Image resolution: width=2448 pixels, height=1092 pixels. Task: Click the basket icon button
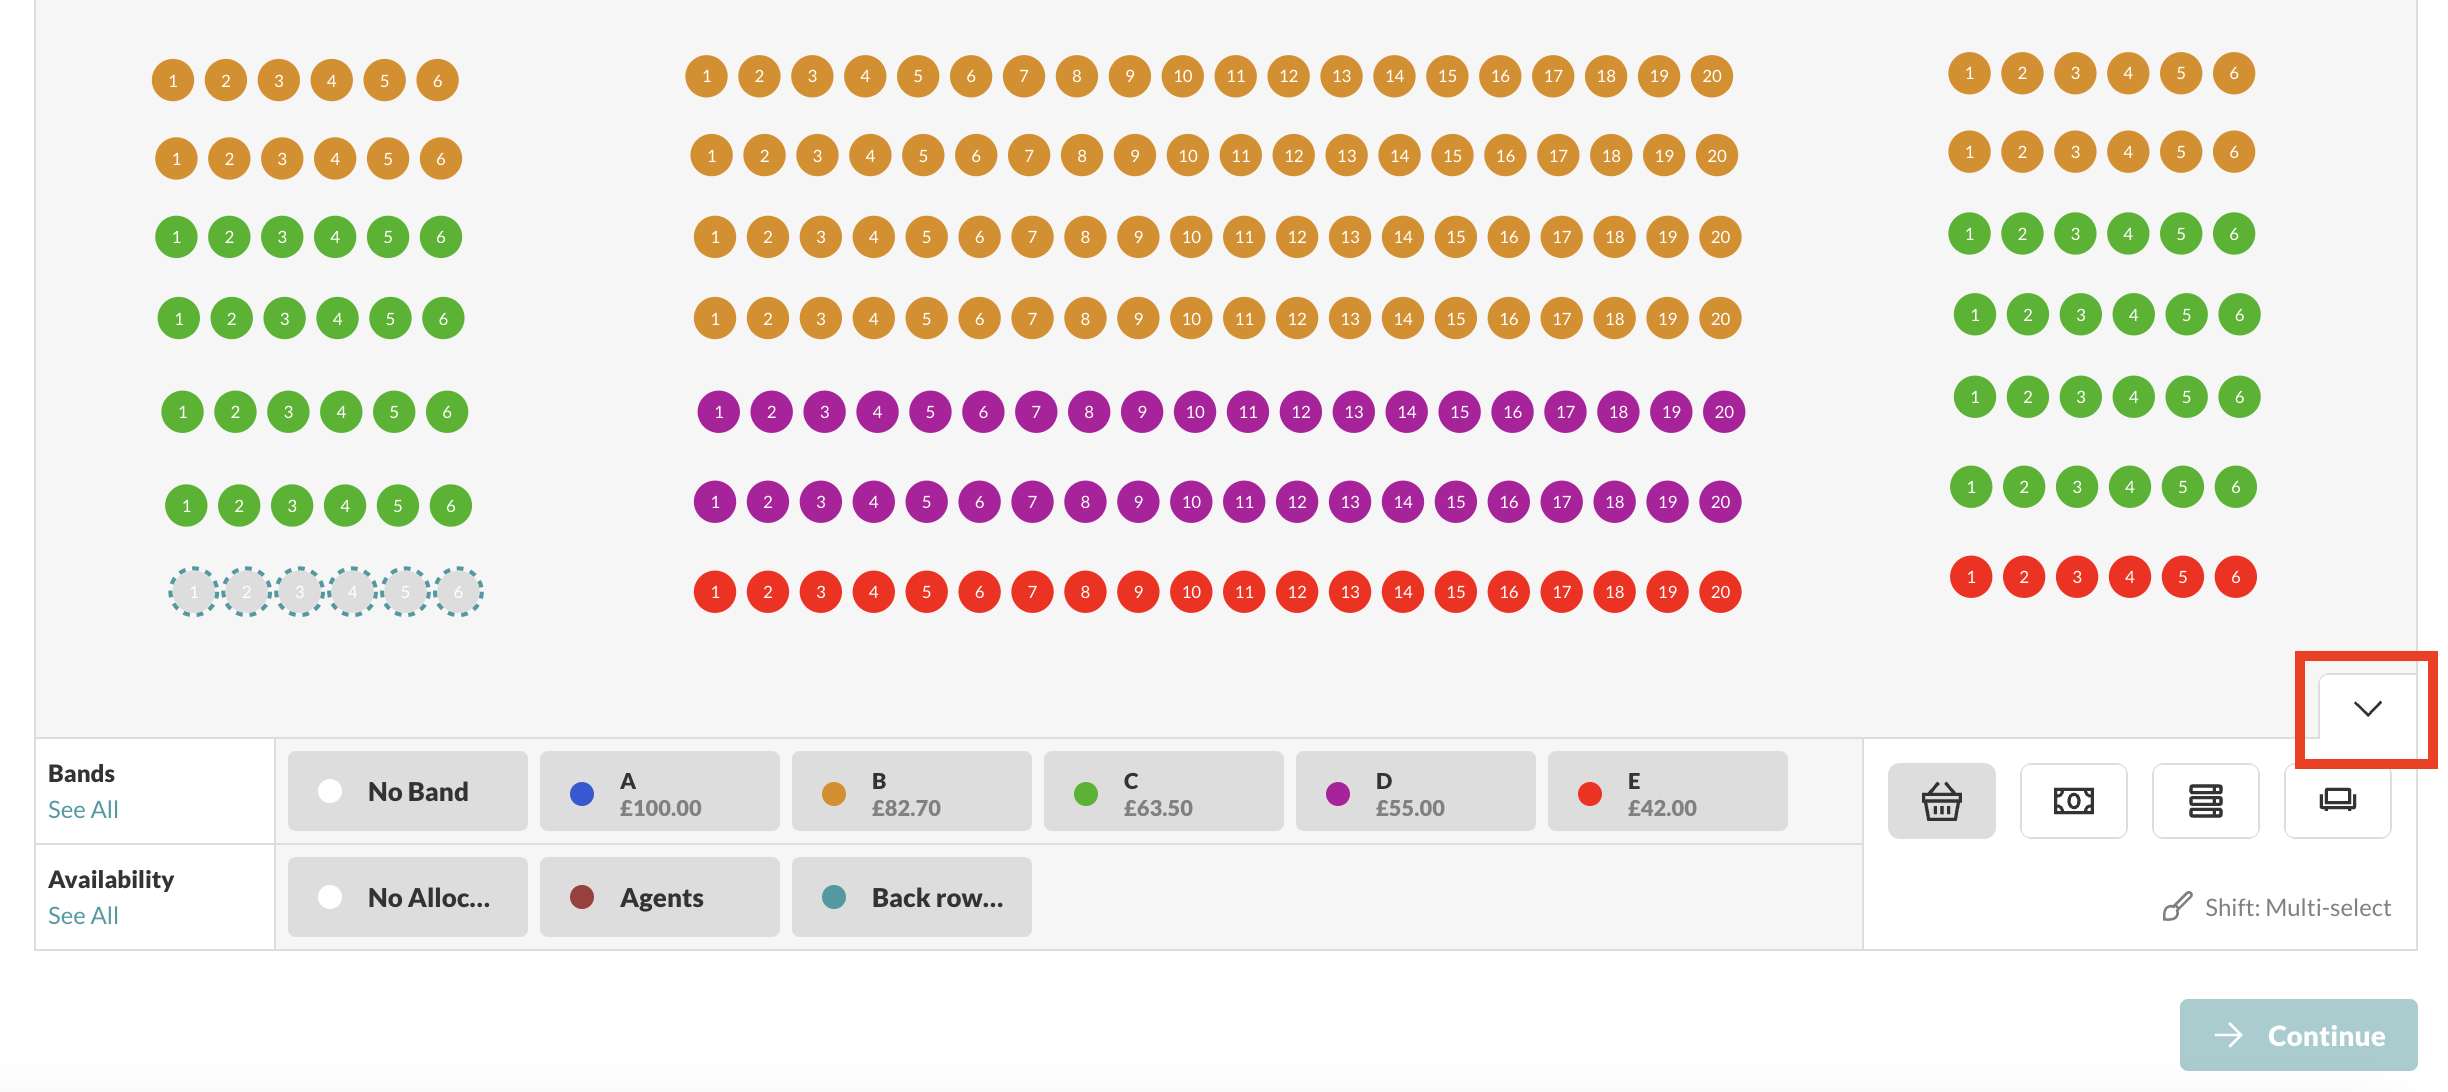(1941, 801)
